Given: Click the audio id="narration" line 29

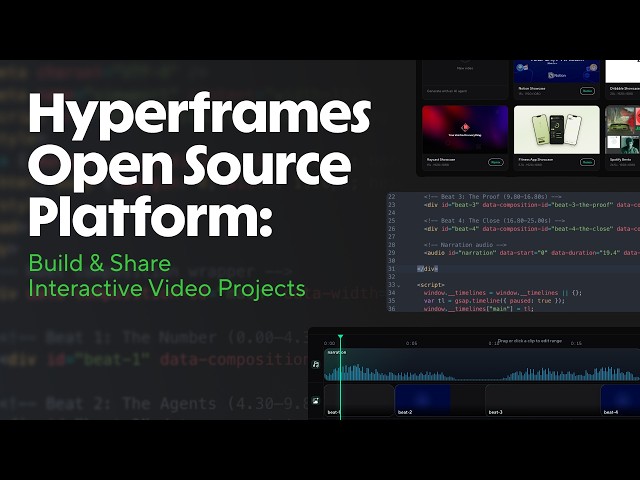Looking at the screenshot, I should click(x=532, y=253).
